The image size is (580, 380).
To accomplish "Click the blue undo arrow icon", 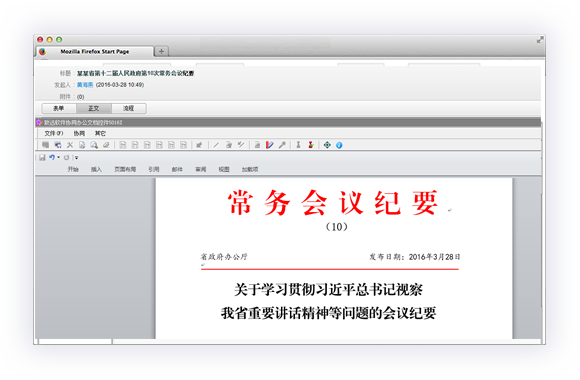I will point(52,157).
